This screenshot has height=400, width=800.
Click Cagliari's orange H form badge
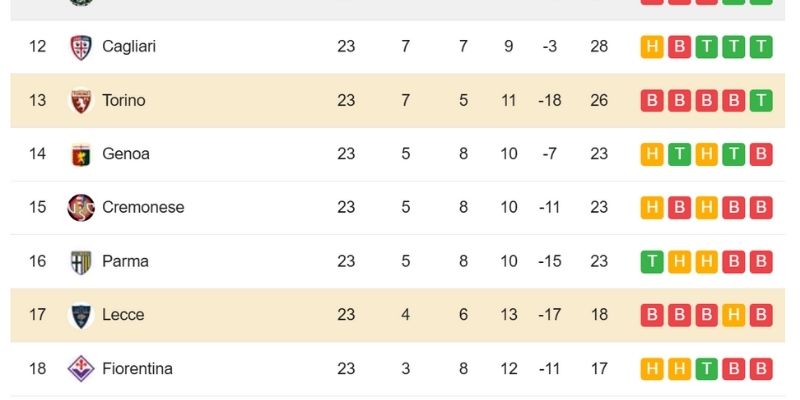coord(652,47)
